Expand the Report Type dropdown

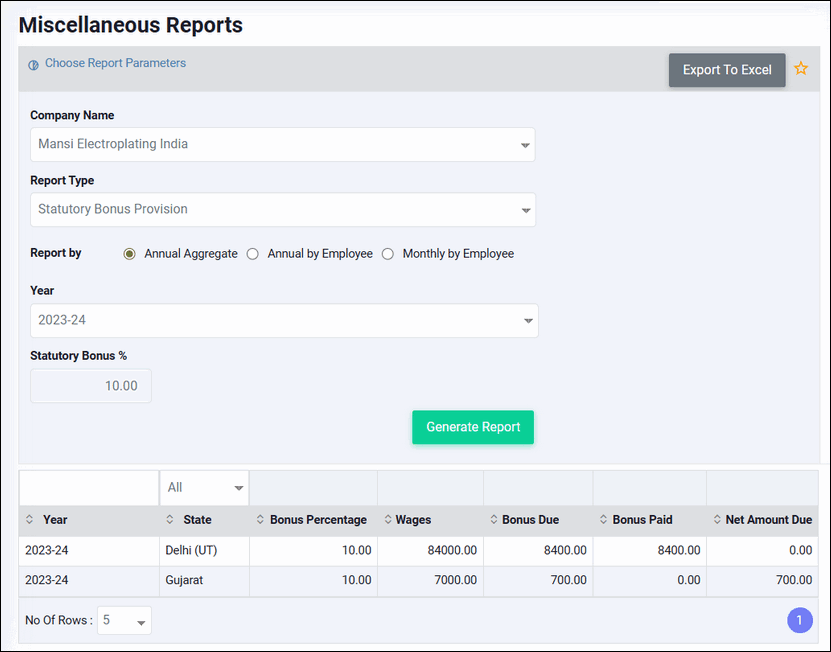point(282,210)
